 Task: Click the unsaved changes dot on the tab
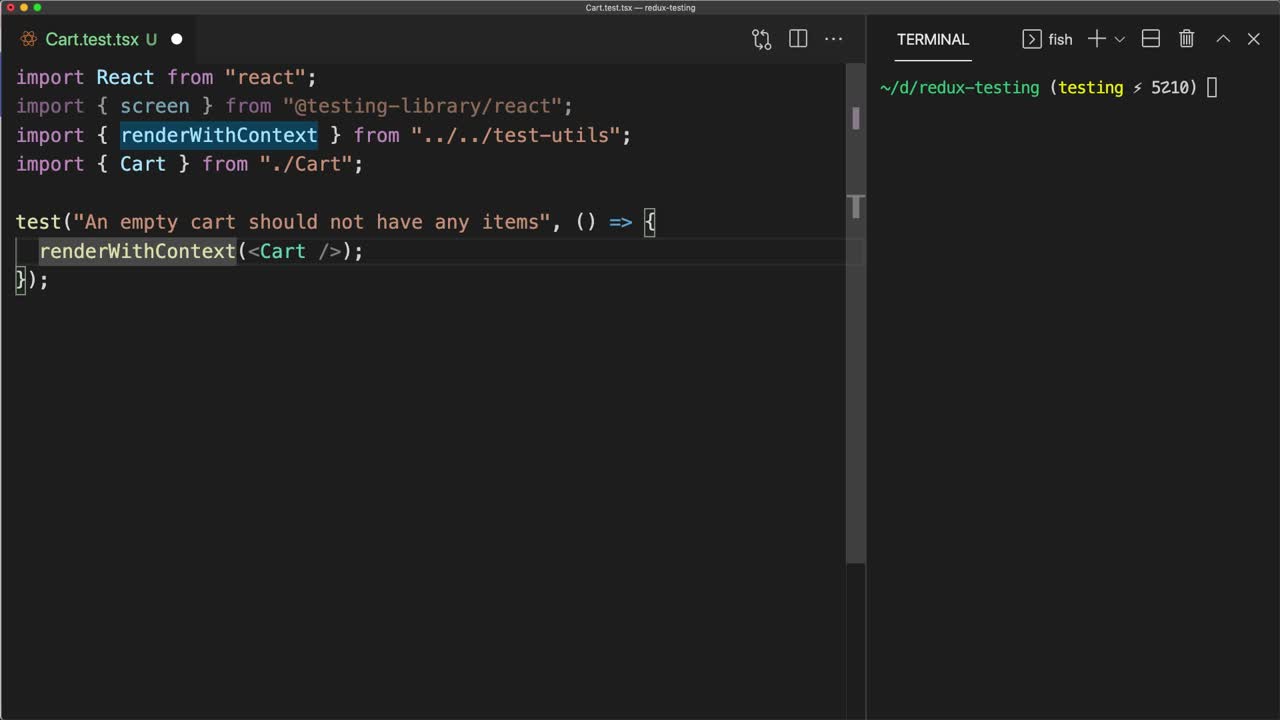tap(176, 39)
